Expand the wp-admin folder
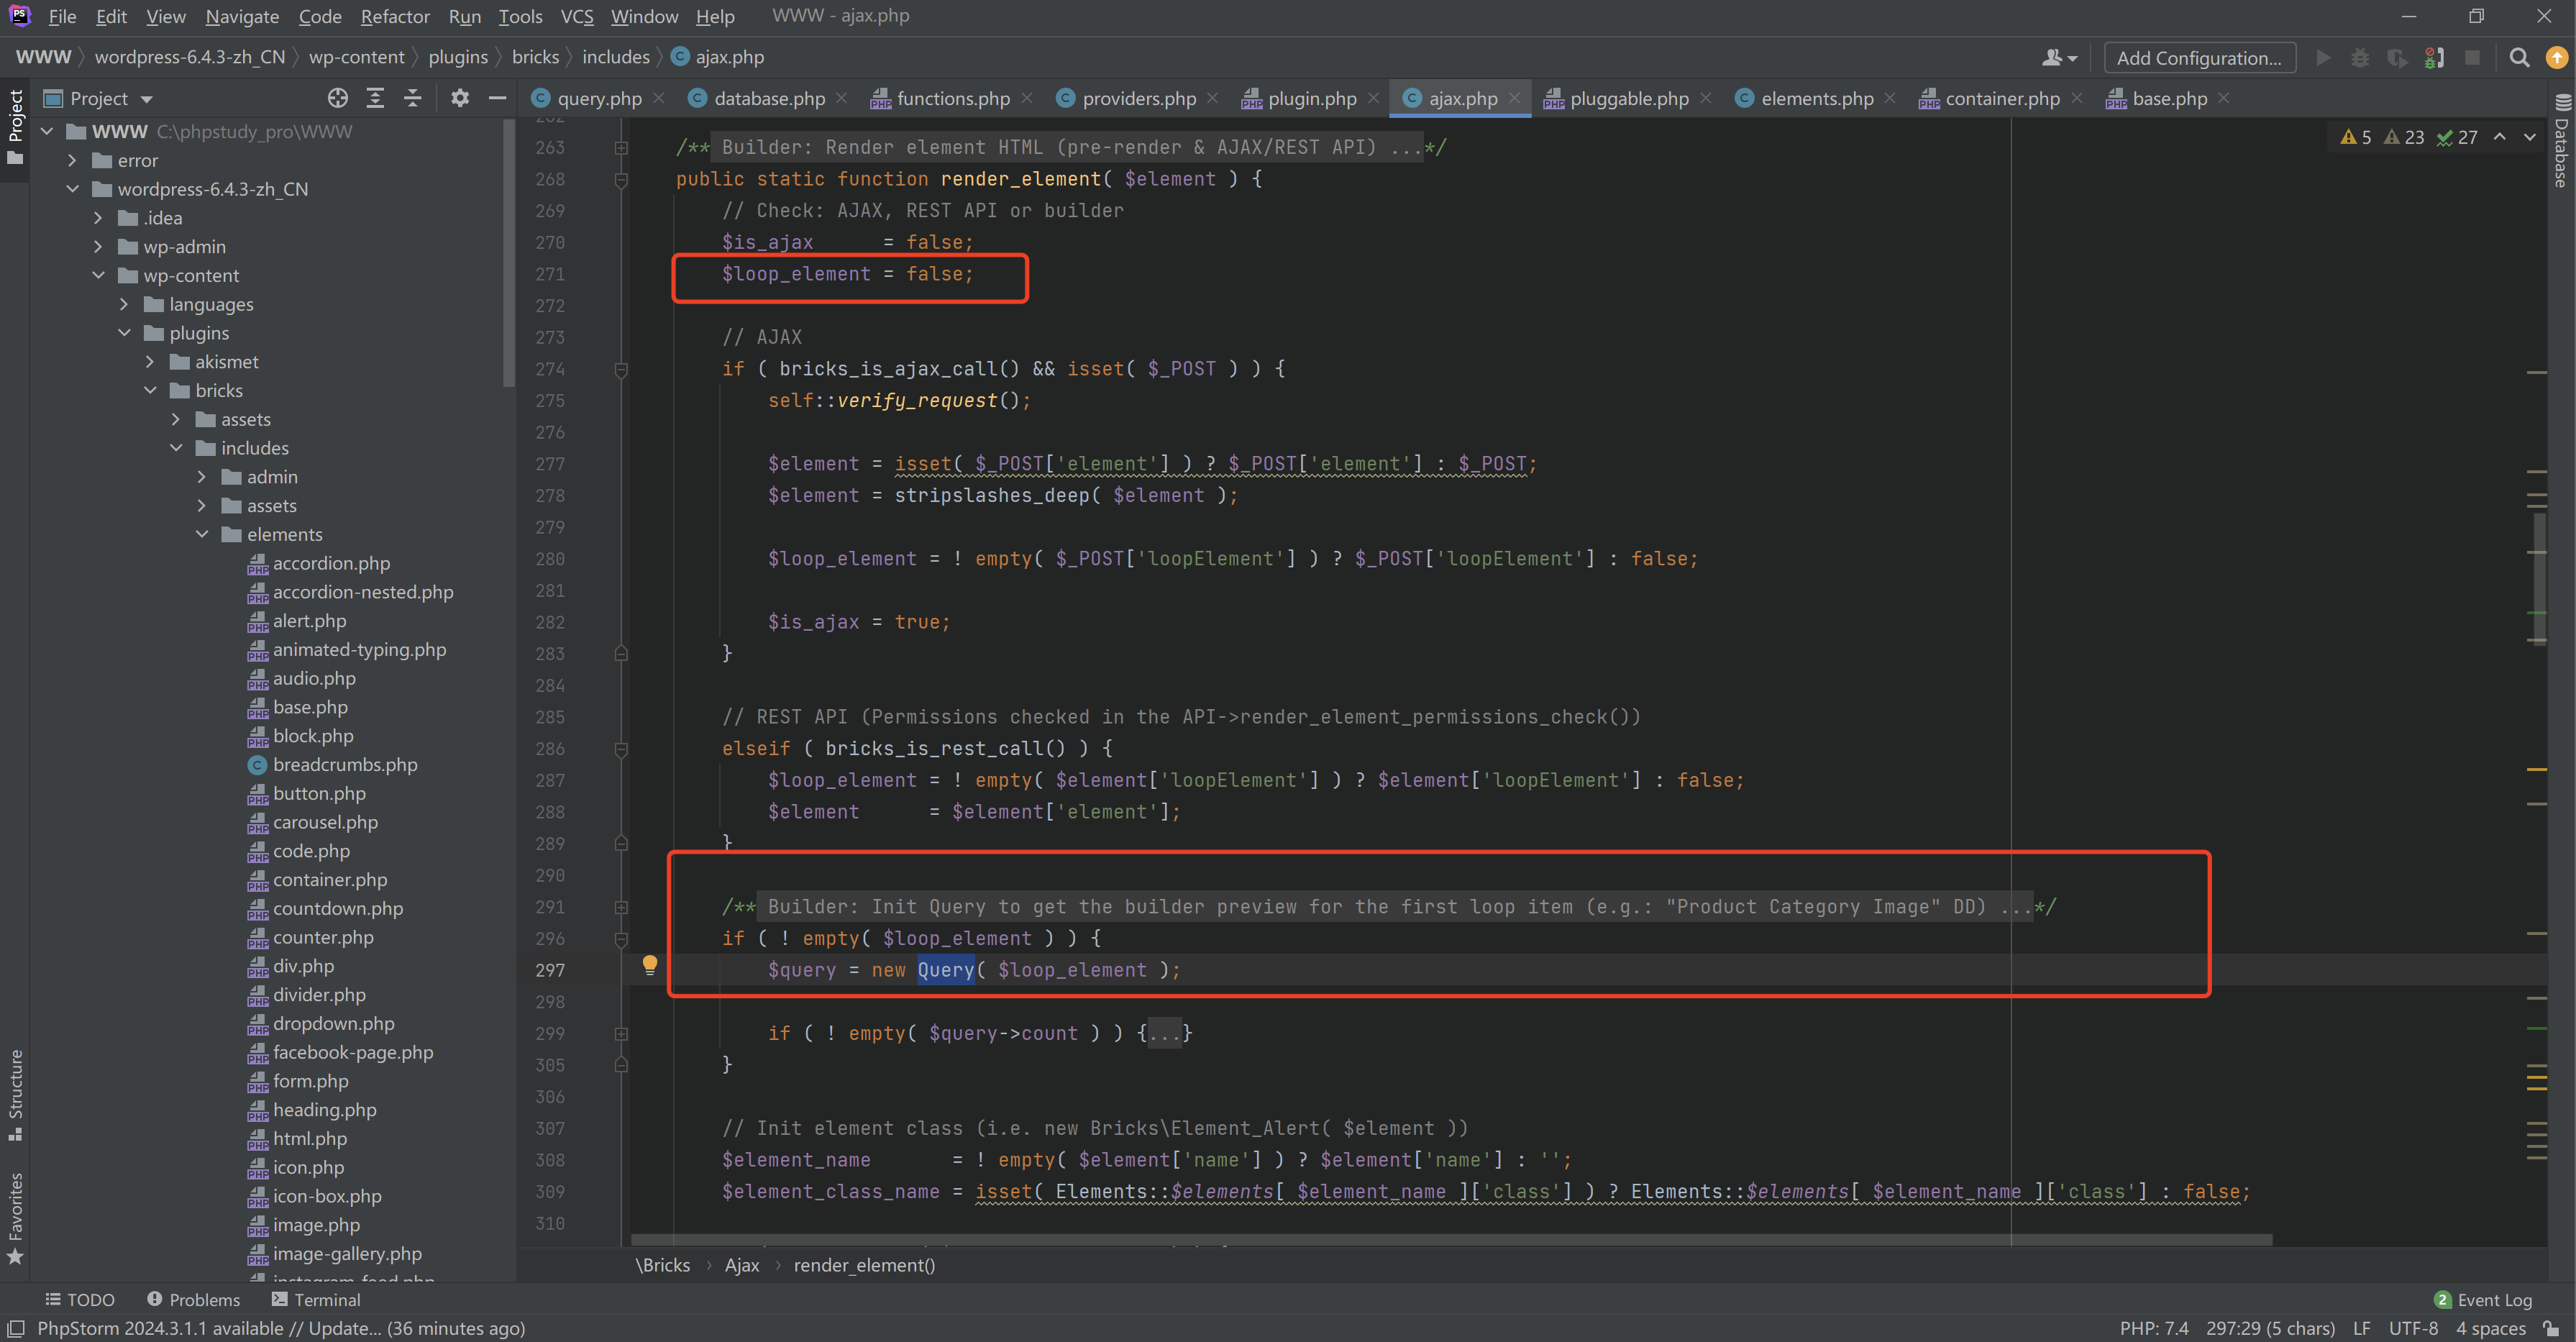Viewport: 2576px width, 1342px height. pos(98,247)
